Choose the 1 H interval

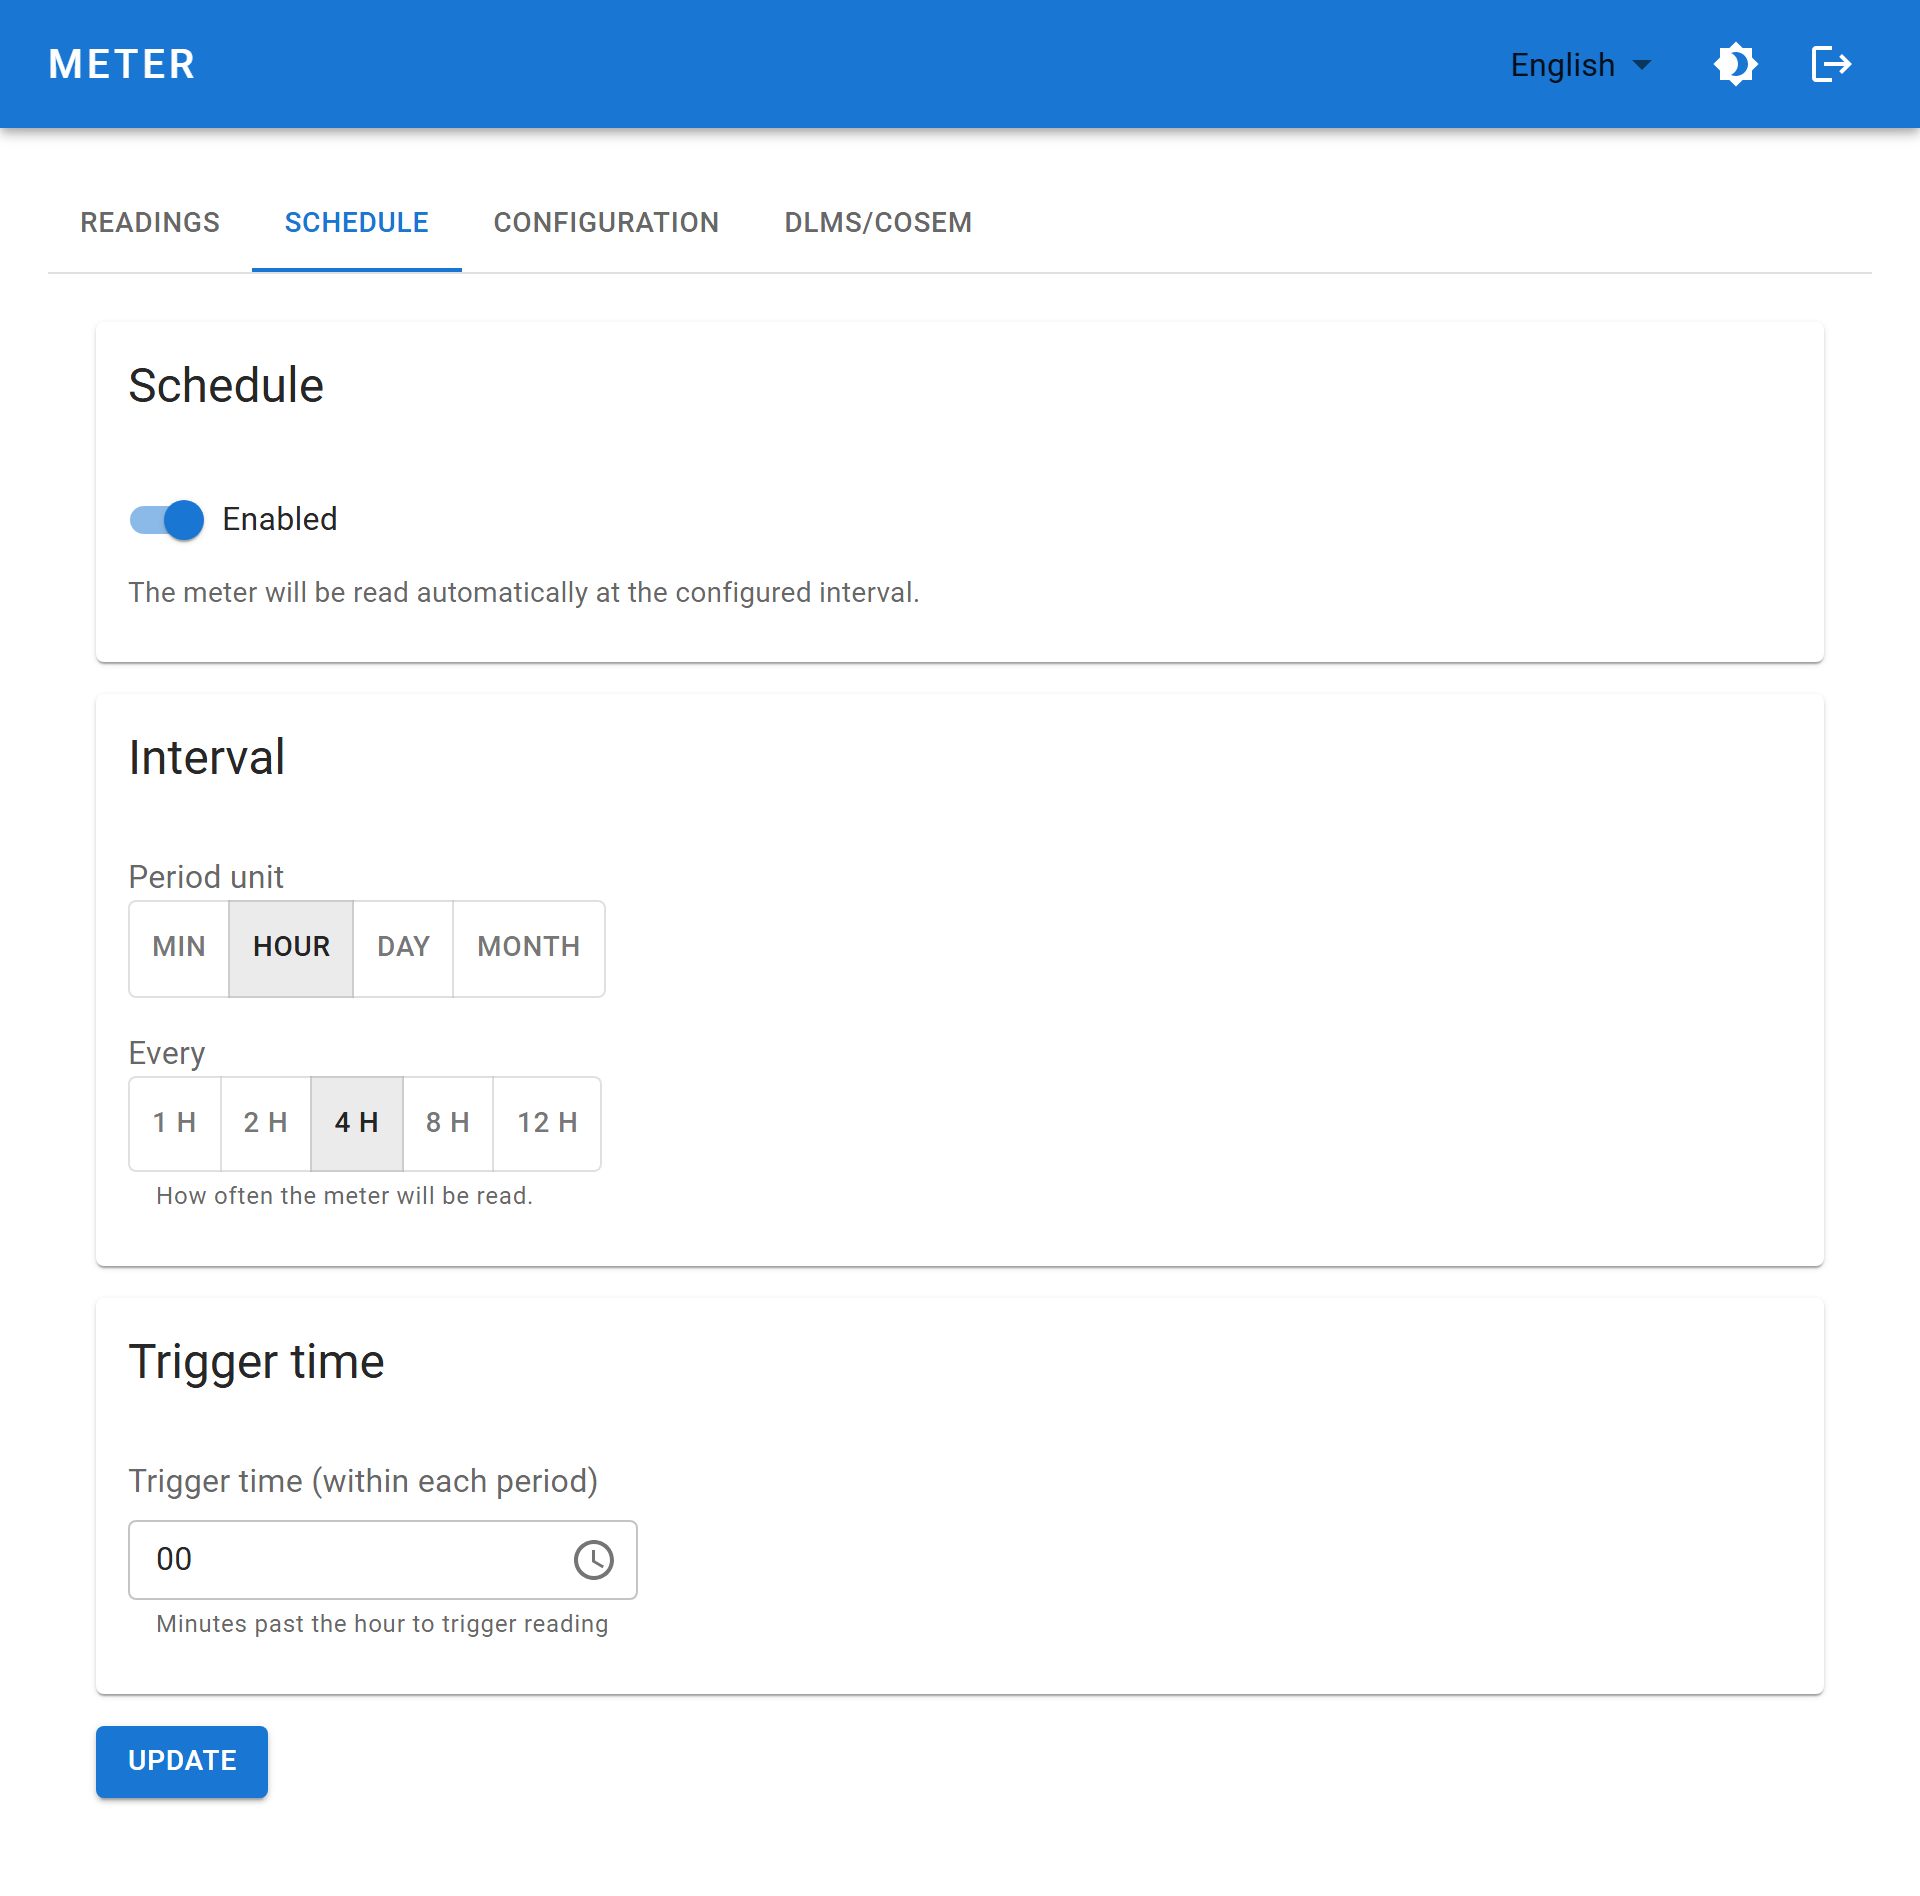[x=175, y=1123]
